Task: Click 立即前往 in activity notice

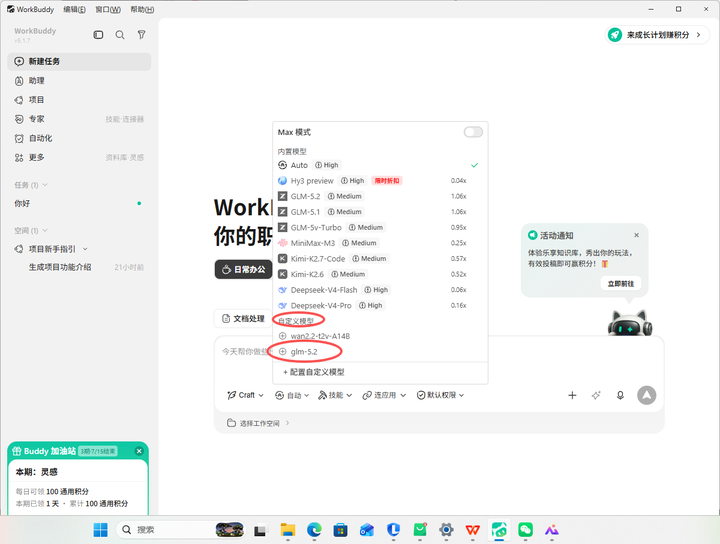Action: tap(621, 284)
